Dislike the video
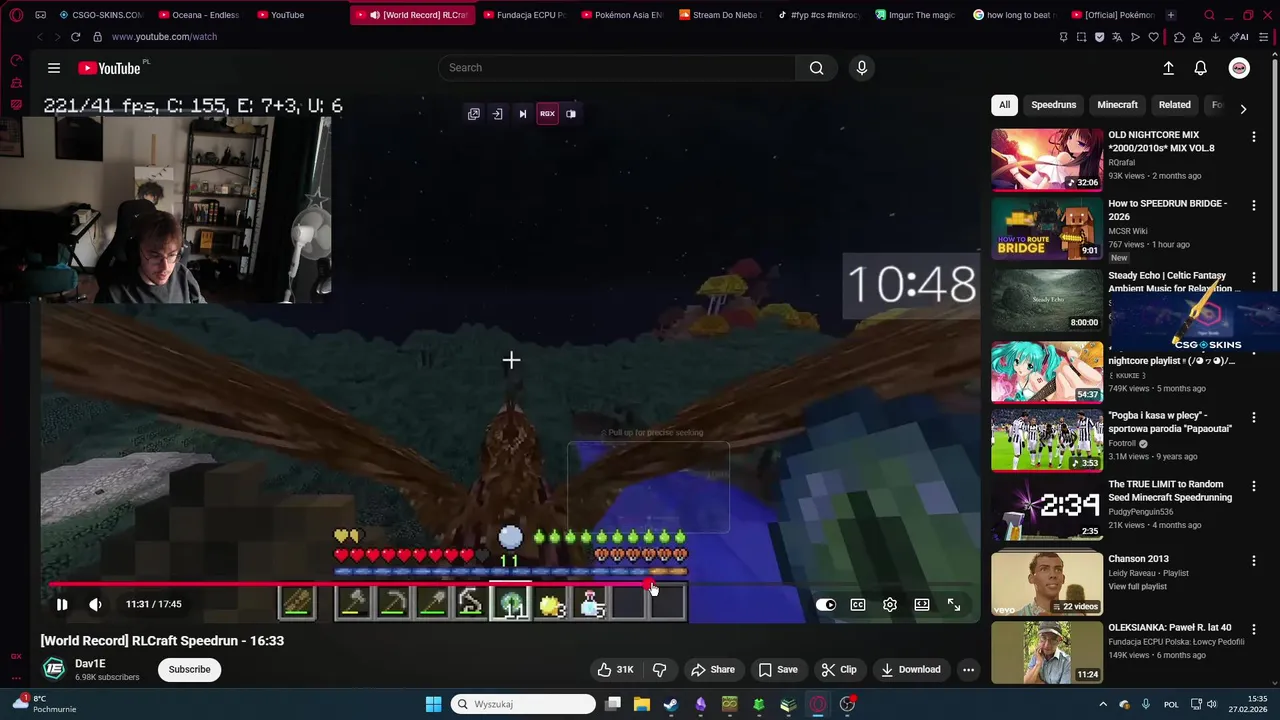Screen dimensions: 1280x720 click(x=660, y=669)
